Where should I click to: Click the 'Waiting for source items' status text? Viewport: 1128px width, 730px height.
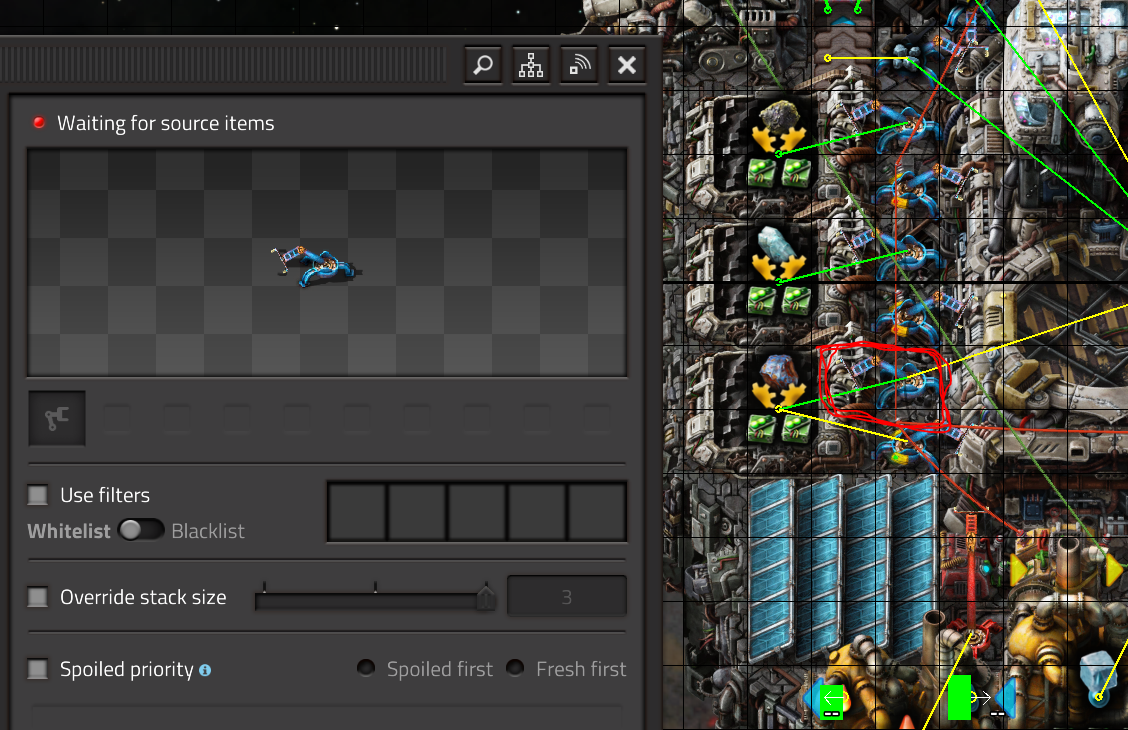tap(165, 124)
